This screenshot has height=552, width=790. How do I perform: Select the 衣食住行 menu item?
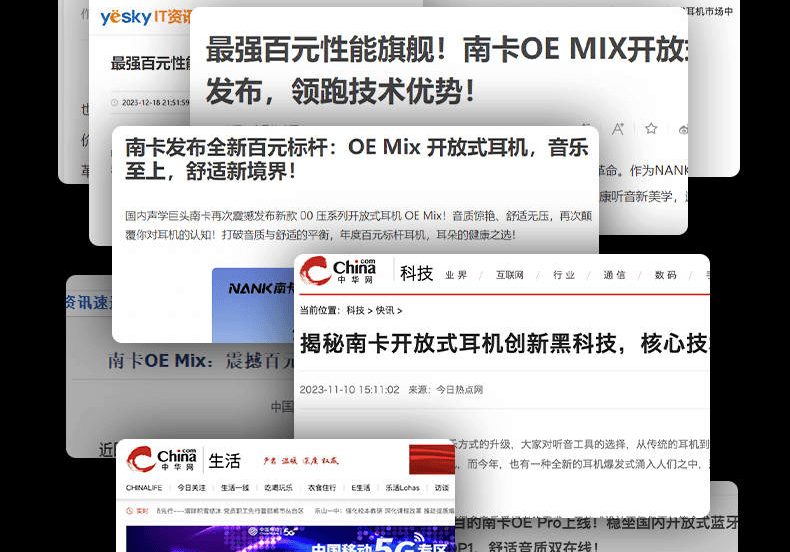tap(322, 488)
